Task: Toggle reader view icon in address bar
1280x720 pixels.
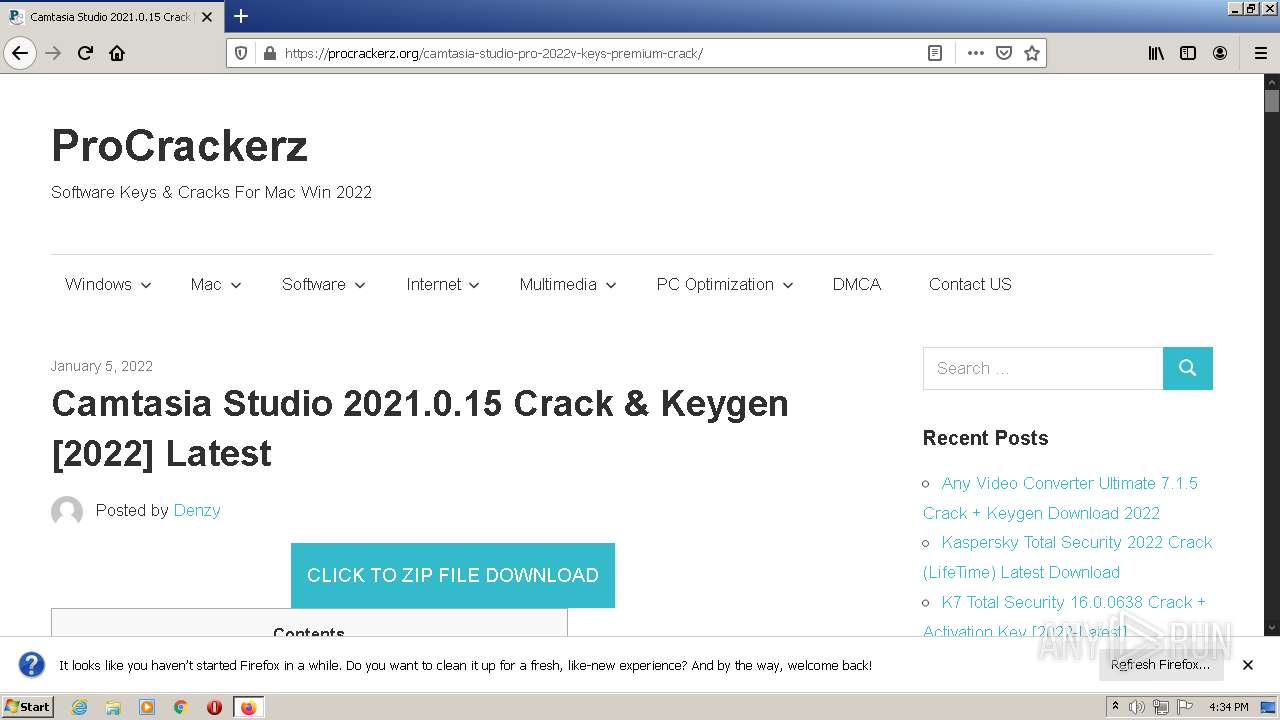Action: tap(935, 53)
